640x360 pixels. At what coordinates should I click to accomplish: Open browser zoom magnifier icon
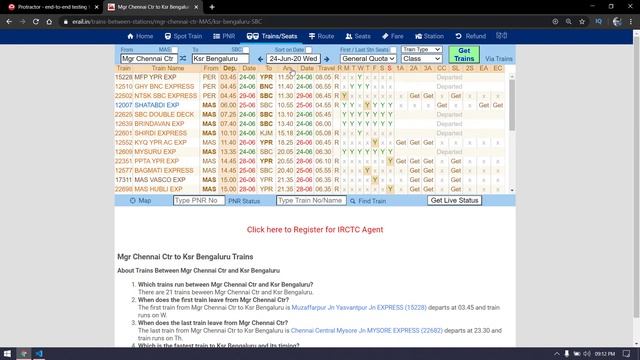[x=569, y=22]
